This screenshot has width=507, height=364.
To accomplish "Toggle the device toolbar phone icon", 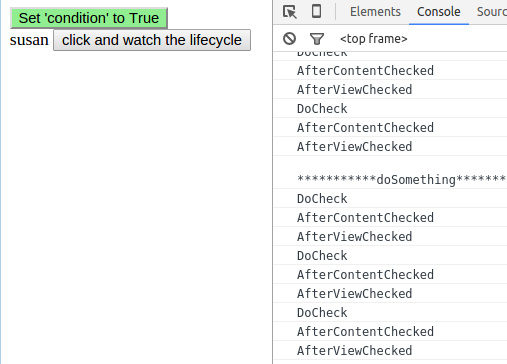I will click(316, 11).
